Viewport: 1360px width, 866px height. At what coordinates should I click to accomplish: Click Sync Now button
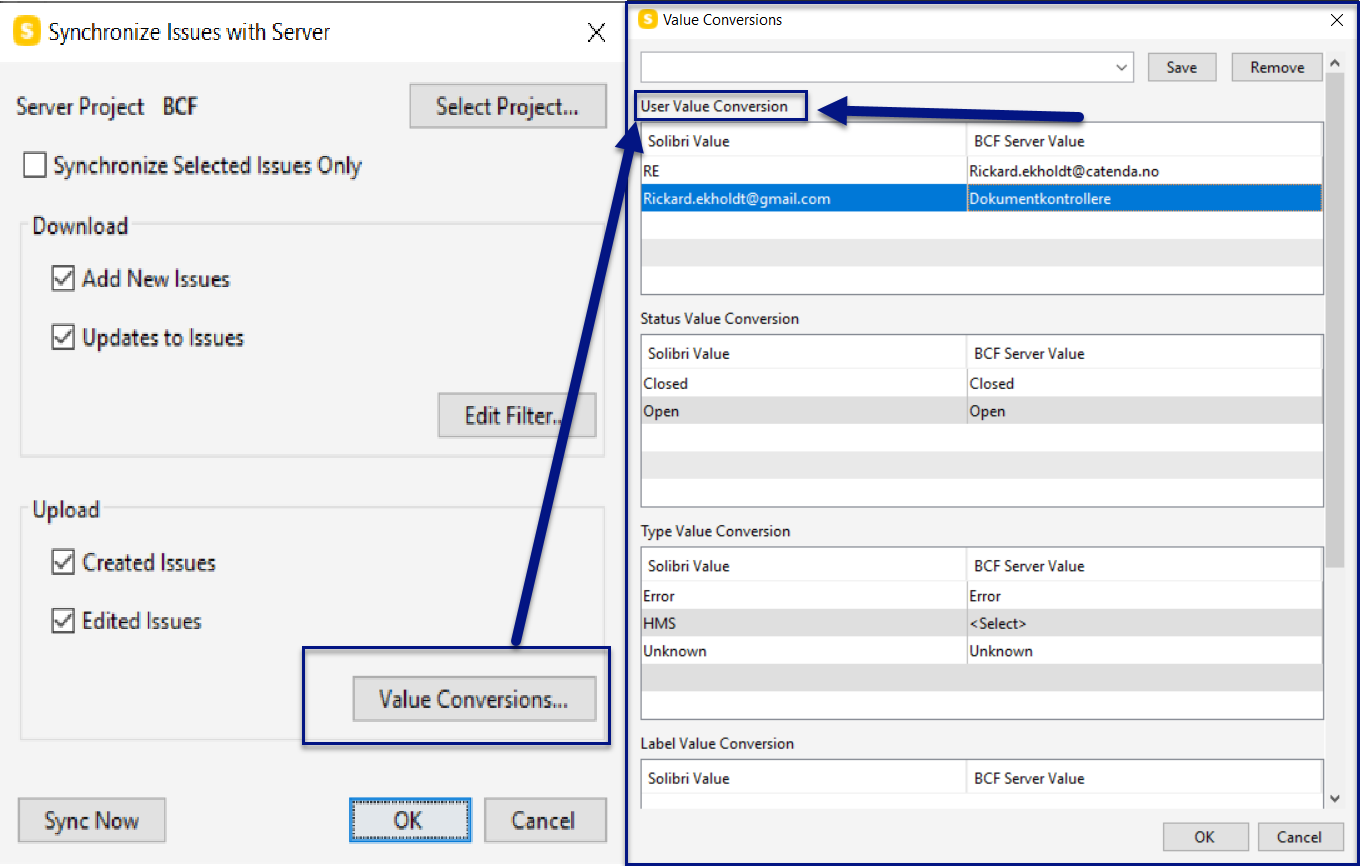point(92,821)
